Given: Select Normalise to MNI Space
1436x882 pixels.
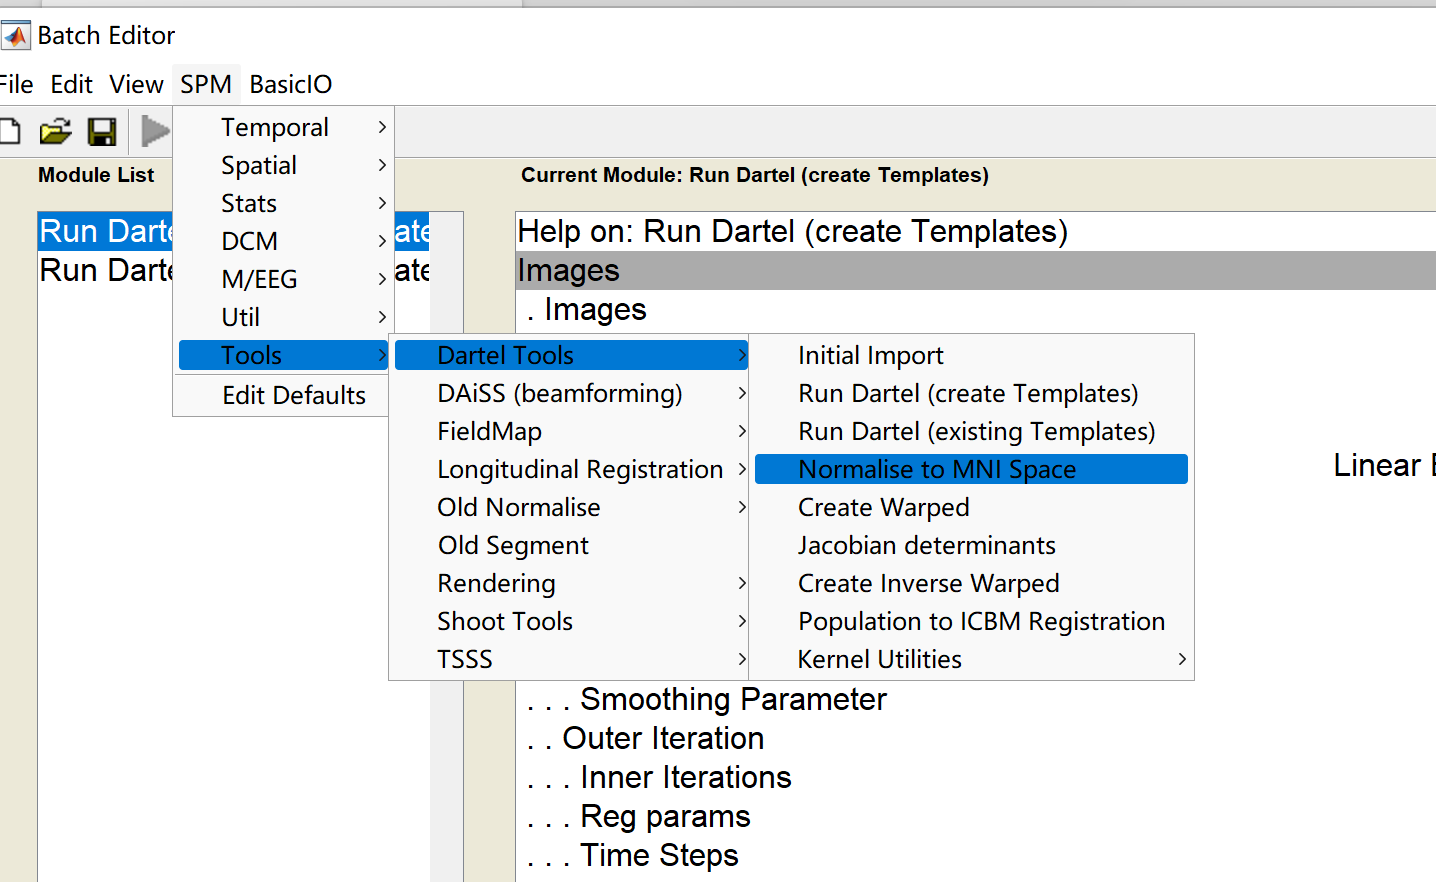Looking at the screenshot, I should (971, 469).
